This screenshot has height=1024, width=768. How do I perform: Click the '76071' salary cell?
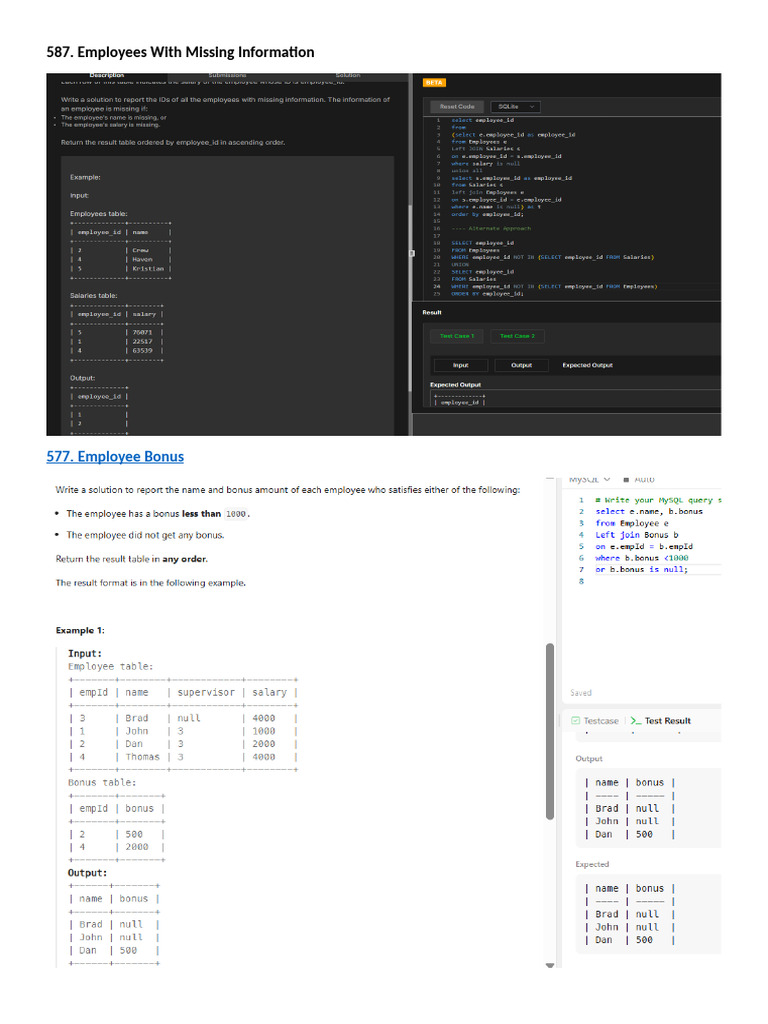pos(142,332)
